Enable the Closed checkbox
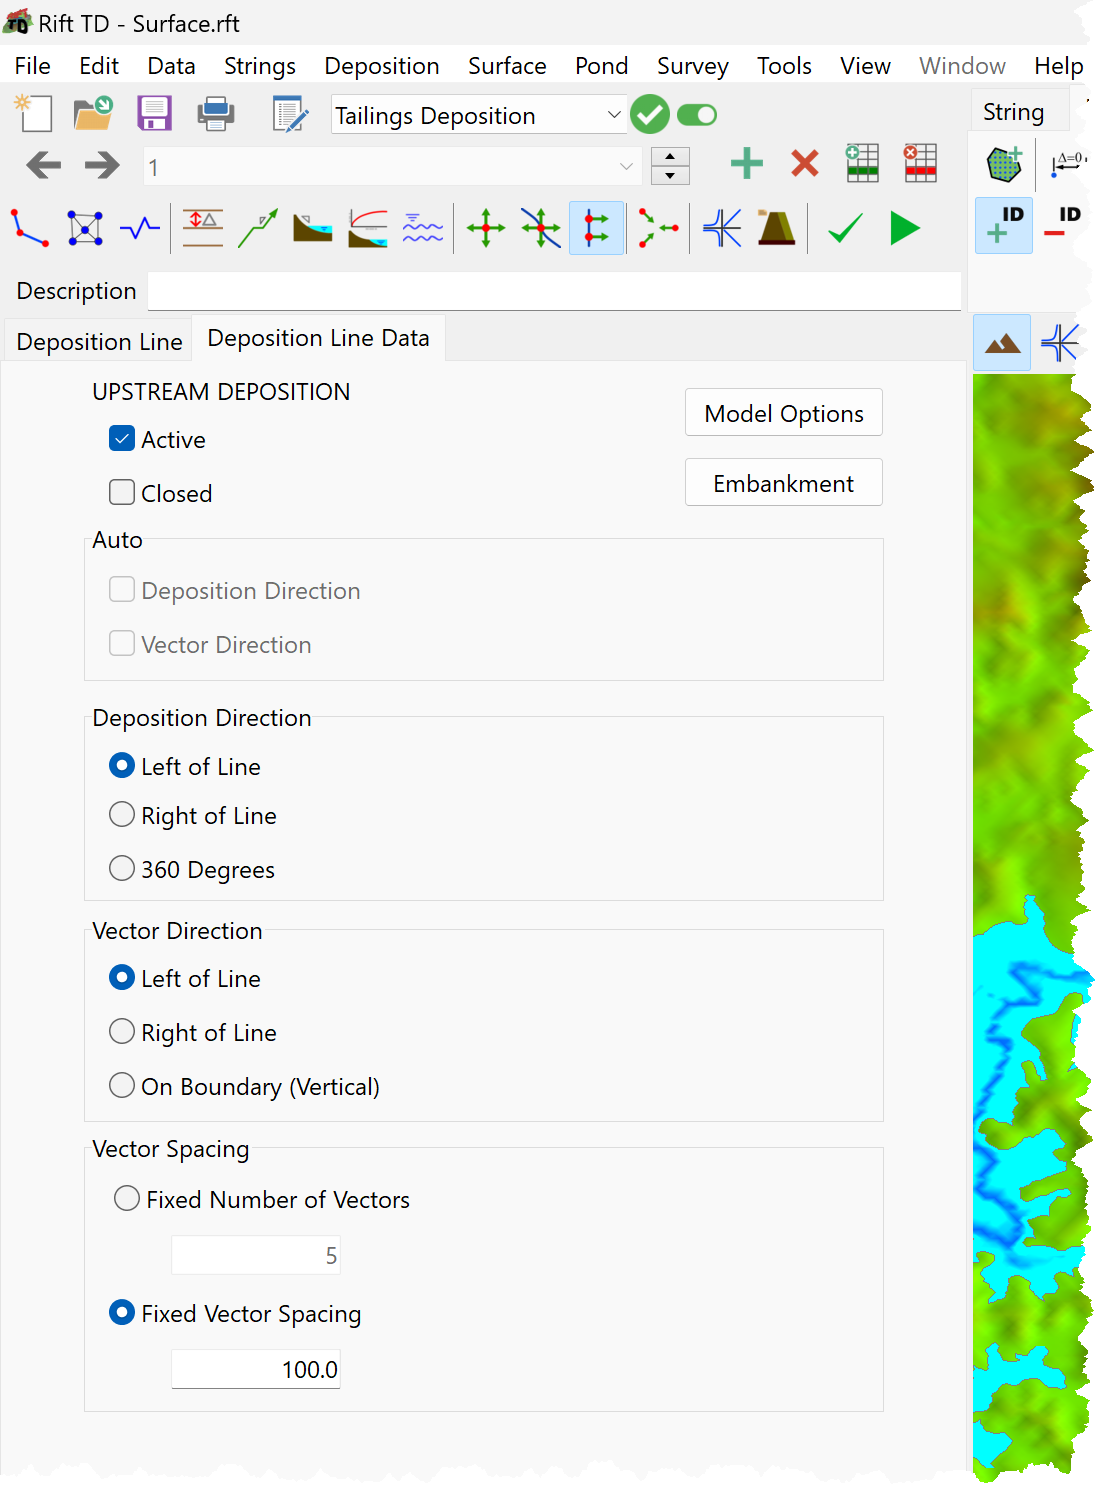Viewport: 1101px width, 1491px height. (x=122, y=492)
